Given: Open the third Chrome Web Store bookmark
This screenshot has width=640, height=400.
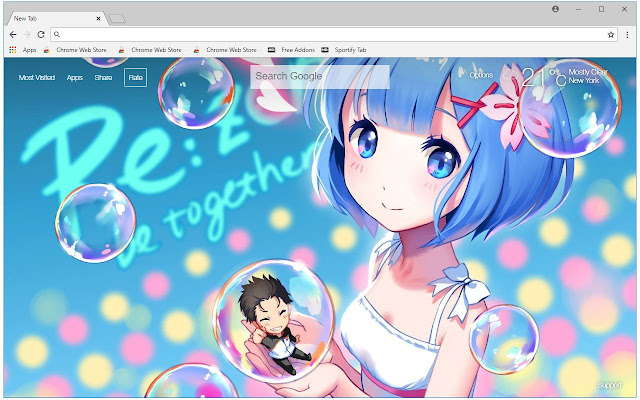Looking at the screenshot, I should click(226, 50).
